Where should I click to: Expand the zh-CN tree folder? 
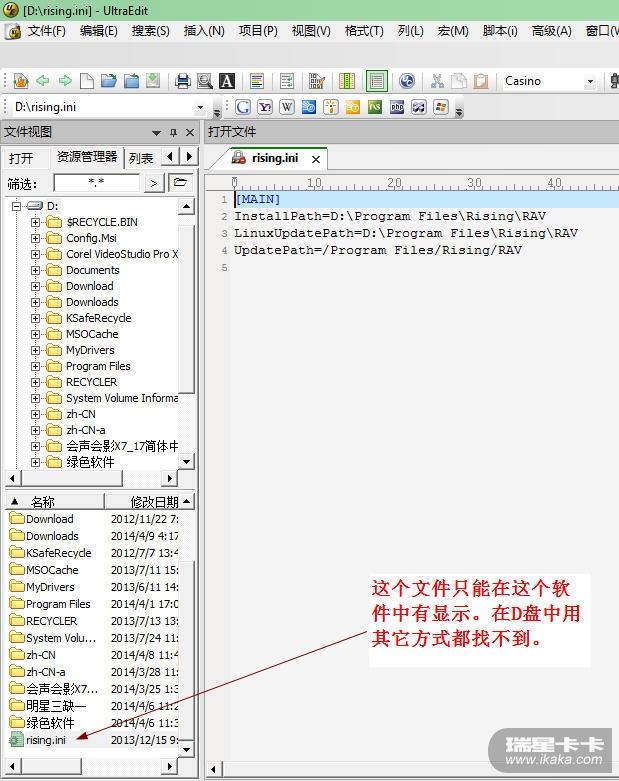coord(35,414)
